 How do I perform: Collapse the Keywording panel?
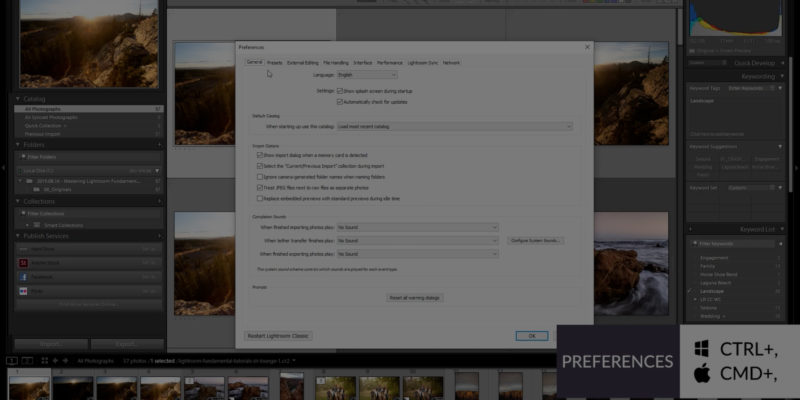click(780, 77)
